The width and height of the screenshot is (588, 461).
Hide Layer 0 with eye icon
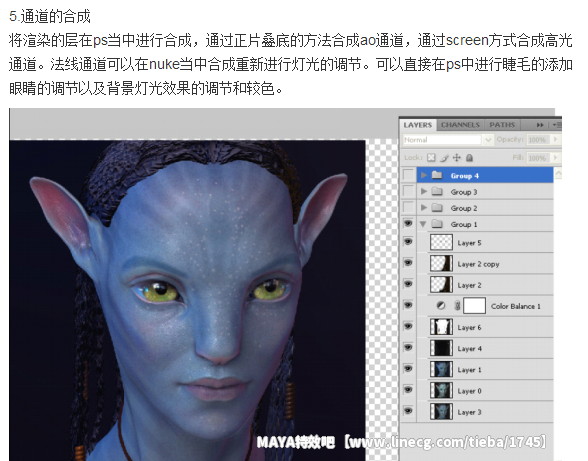(408, 390)
